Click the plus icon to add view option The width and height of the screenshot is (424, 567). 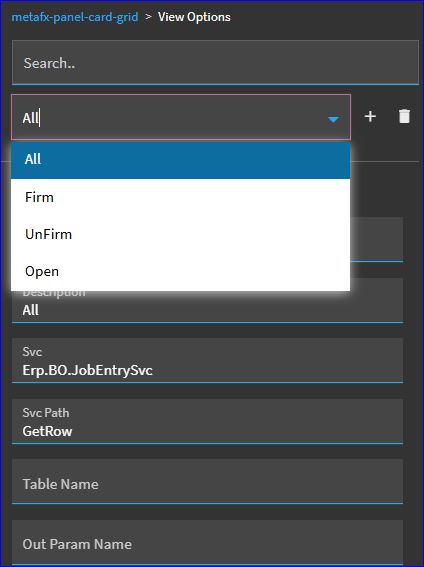coord(370,116)
